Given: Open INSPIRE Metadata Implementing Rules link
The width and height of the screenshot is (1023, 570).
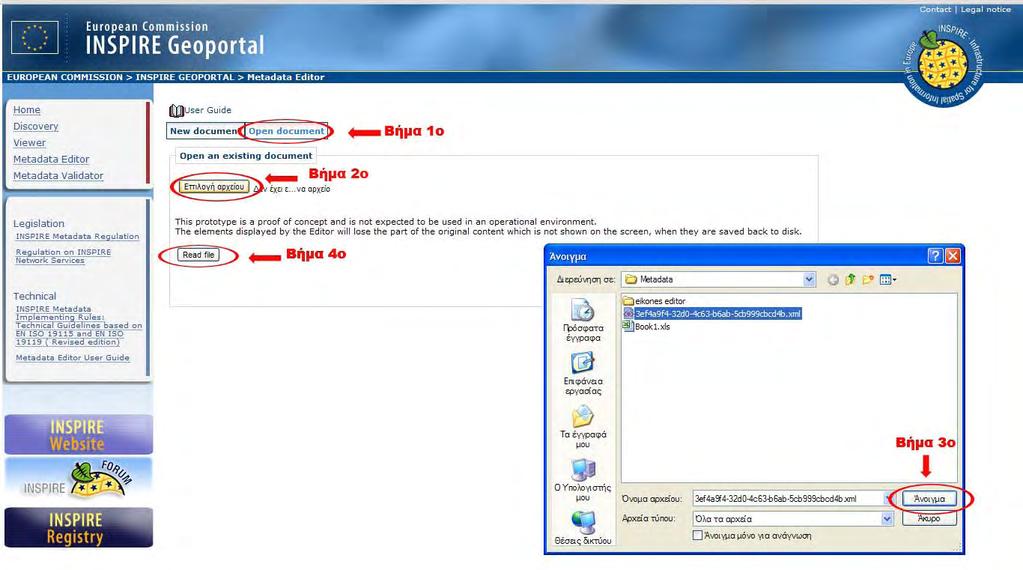Looking at the screenshot, I should pyautogui.click(x=79, y=325).
